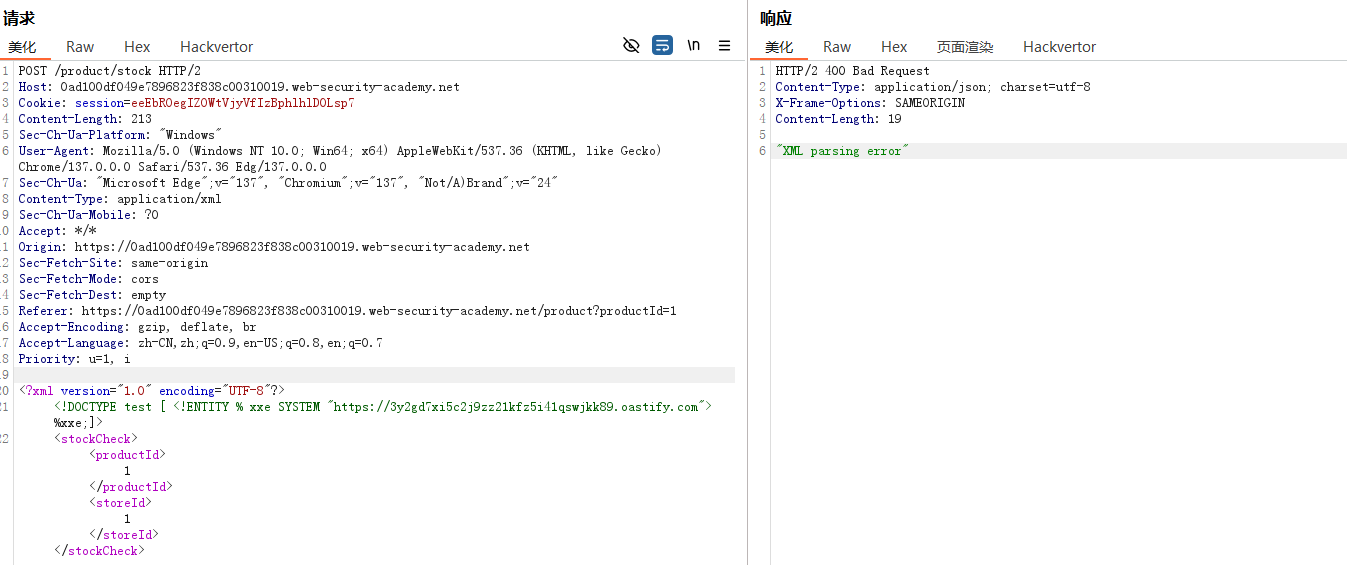The width and height of the screenshot is (1347, 565).
Task: Click the 响应 panel title
Action: tap(776, 17)
